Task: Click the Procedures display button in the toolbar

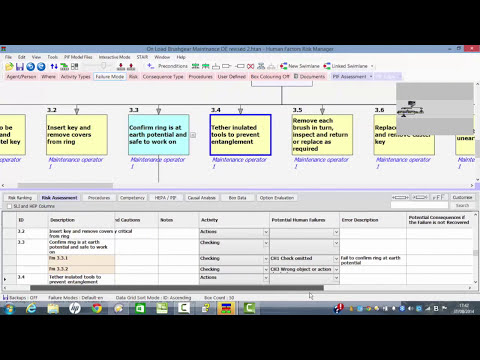Action: [200, 77]
